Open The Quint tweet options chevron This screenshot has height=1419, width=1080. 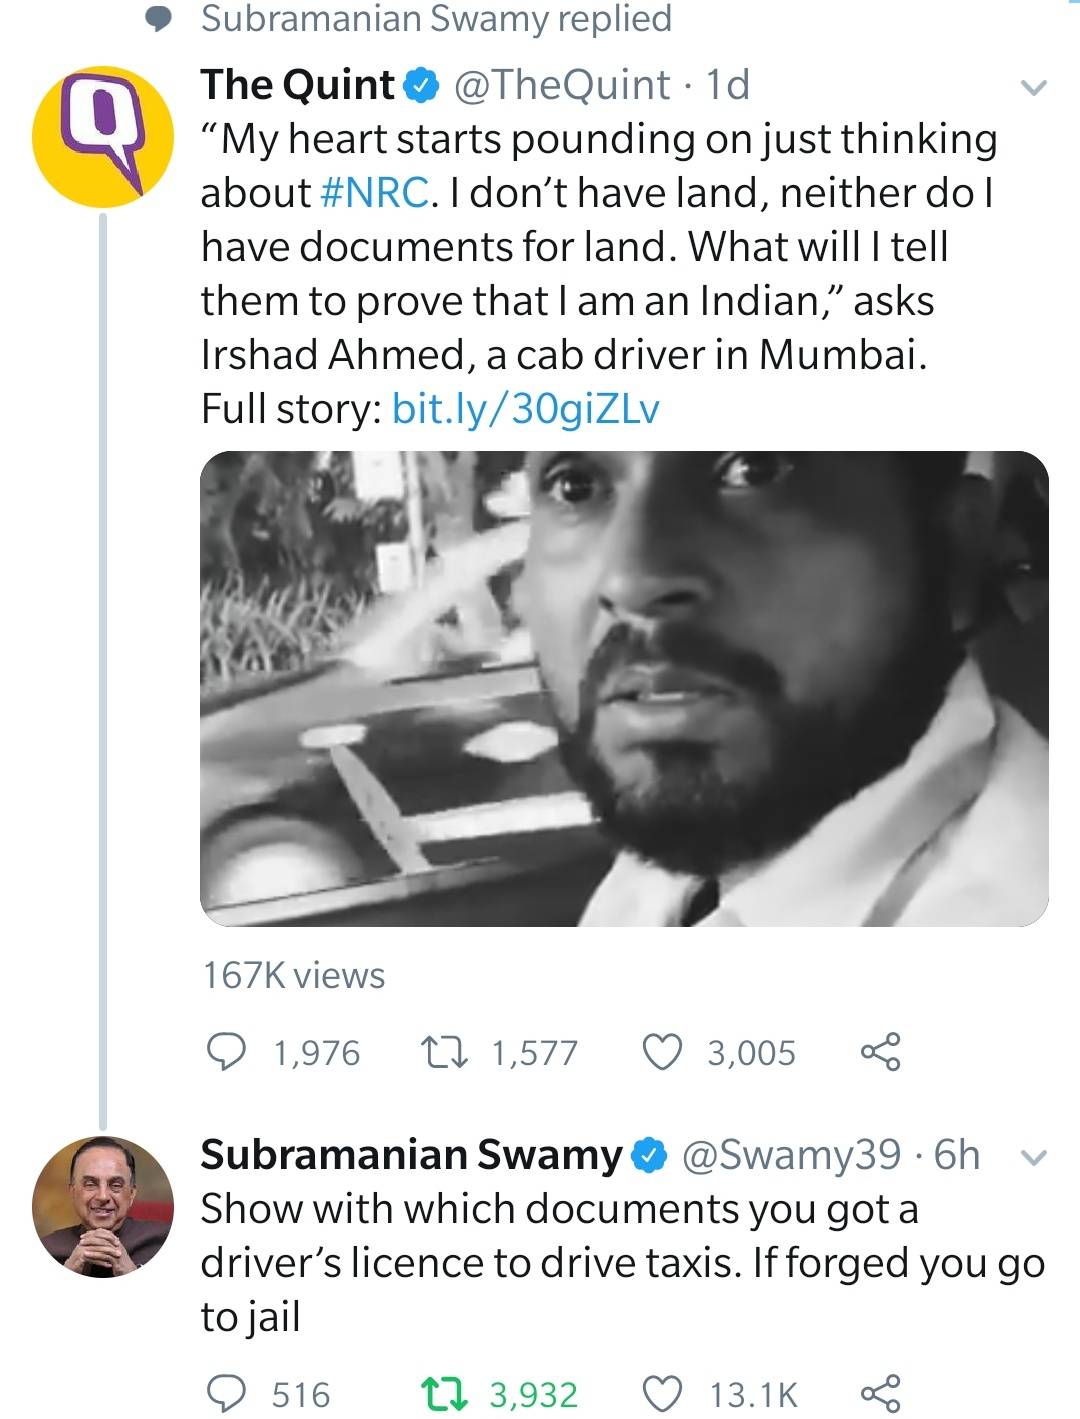[x=1033, y=88]
